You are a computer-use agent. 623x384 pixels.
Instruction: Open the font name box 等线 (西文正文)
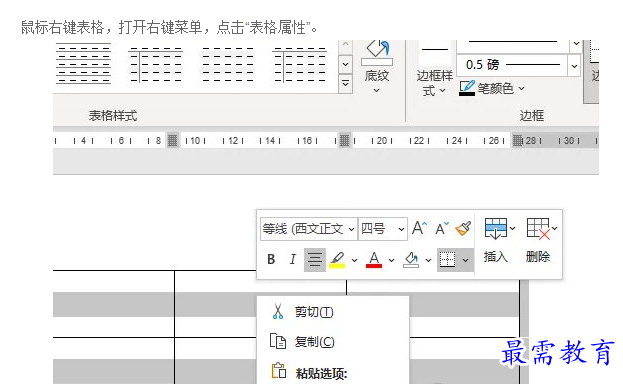pos(309,229)
